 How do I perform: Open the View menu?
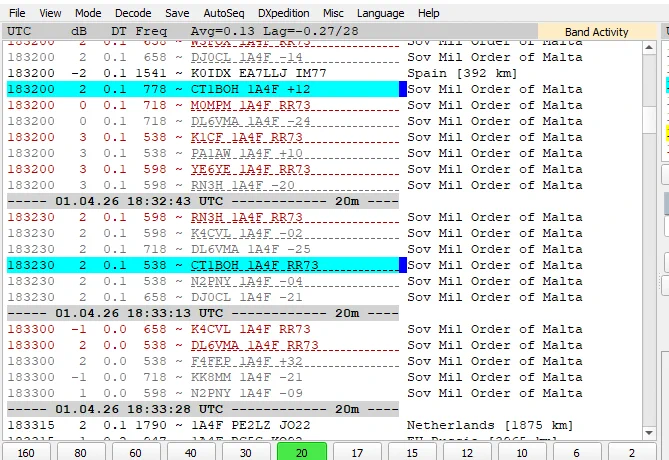click(x=50, y=13)
